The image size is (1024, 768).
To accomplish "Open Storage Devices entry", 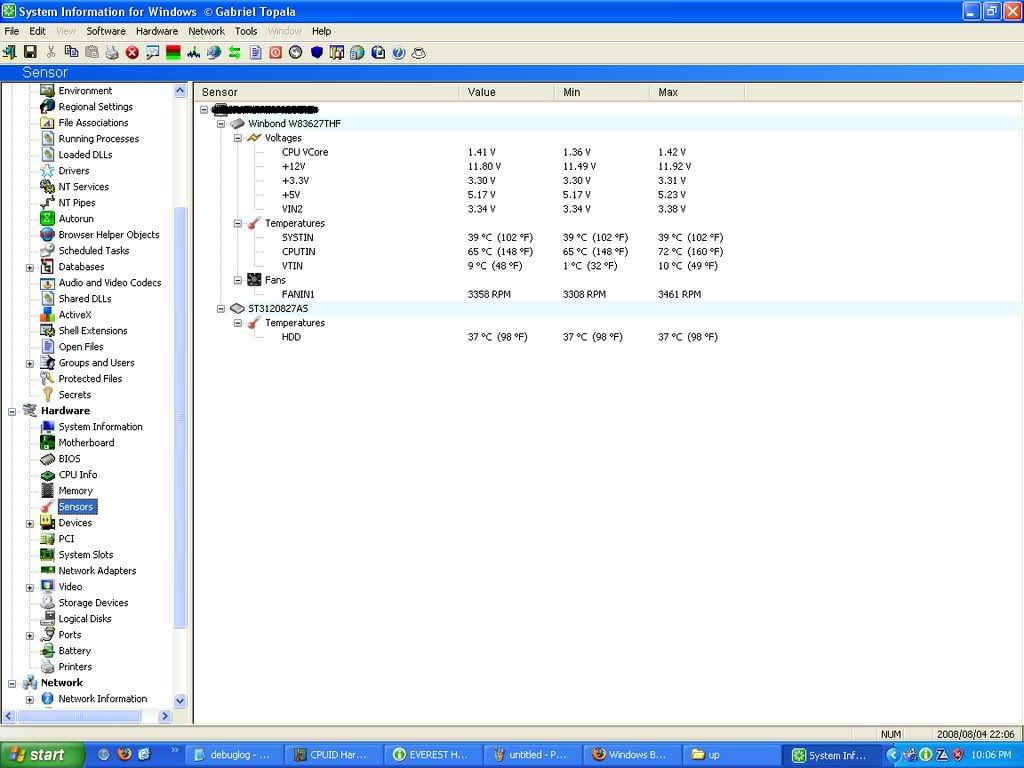I will click(93, 602).
